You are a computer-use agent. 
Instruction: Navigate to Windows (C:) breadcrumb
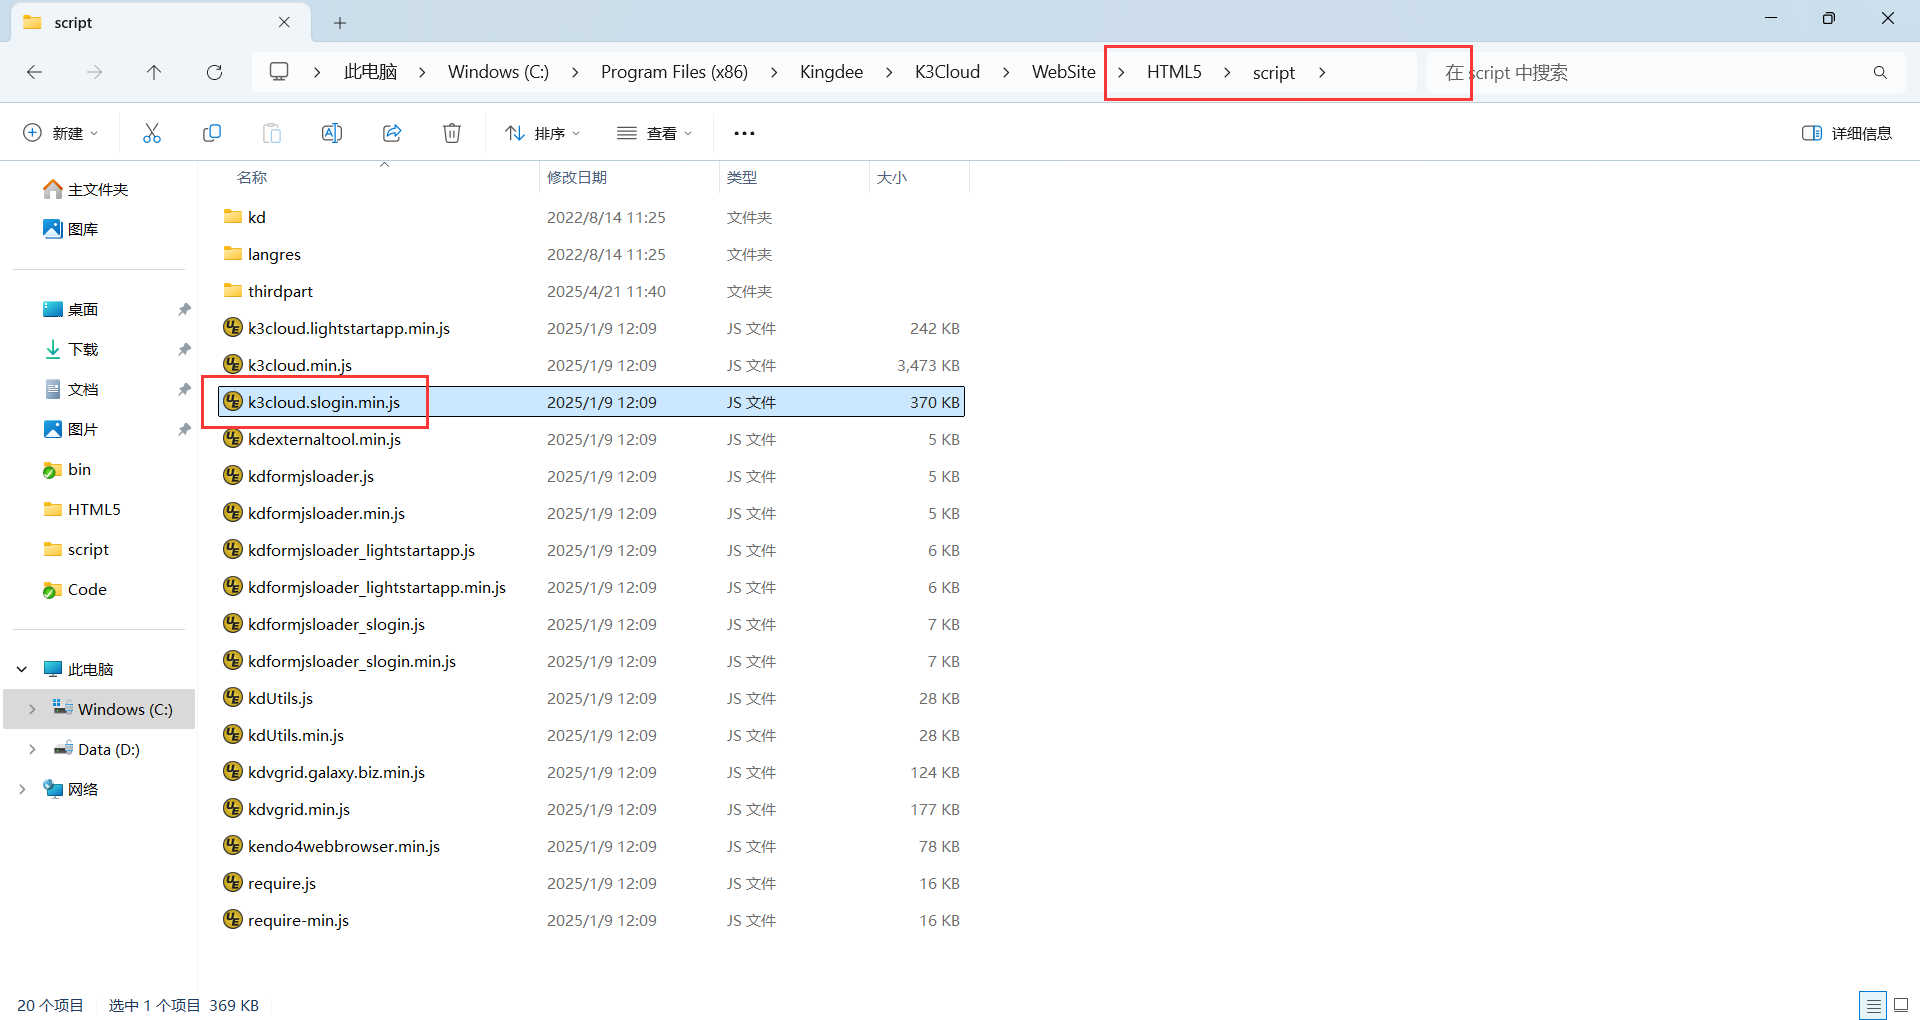tap(498, 72)
